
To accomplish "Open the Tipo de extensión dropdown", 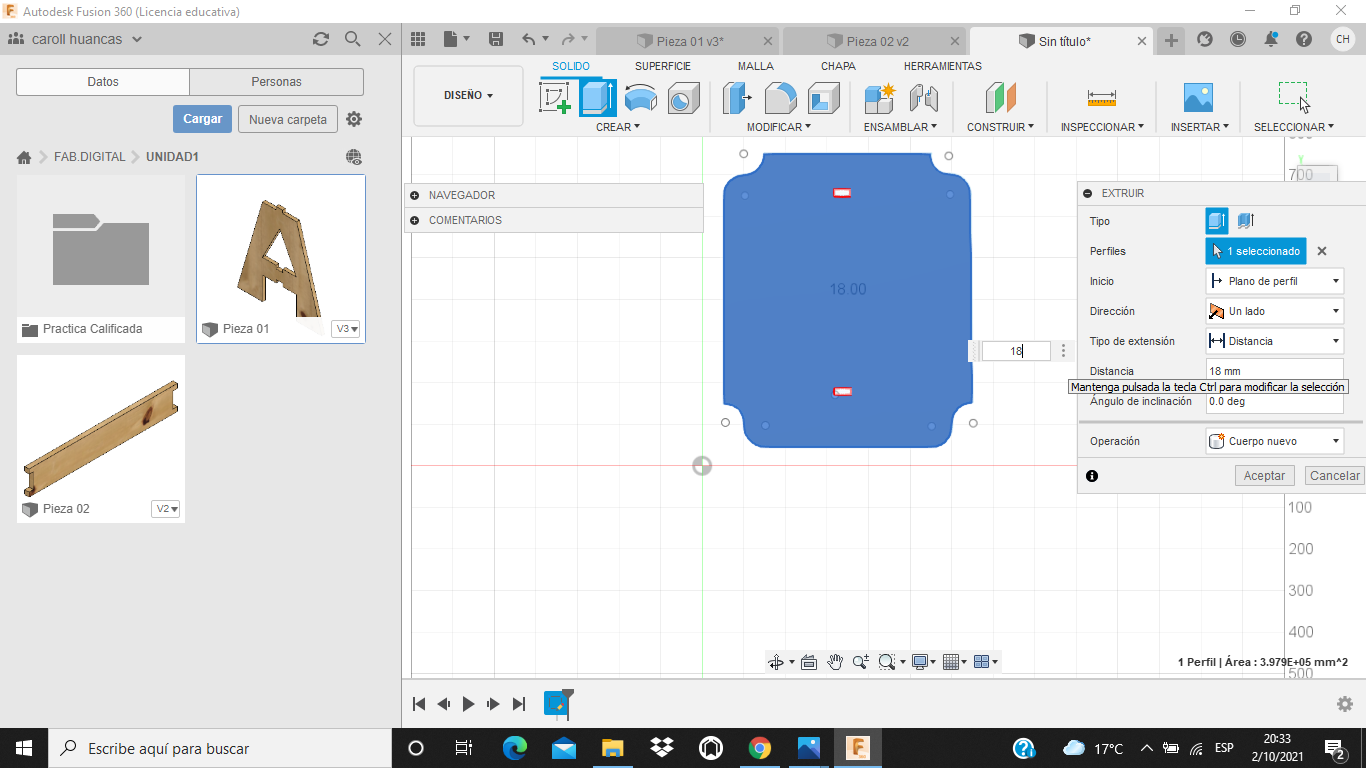I will [x=1275, y=342].
